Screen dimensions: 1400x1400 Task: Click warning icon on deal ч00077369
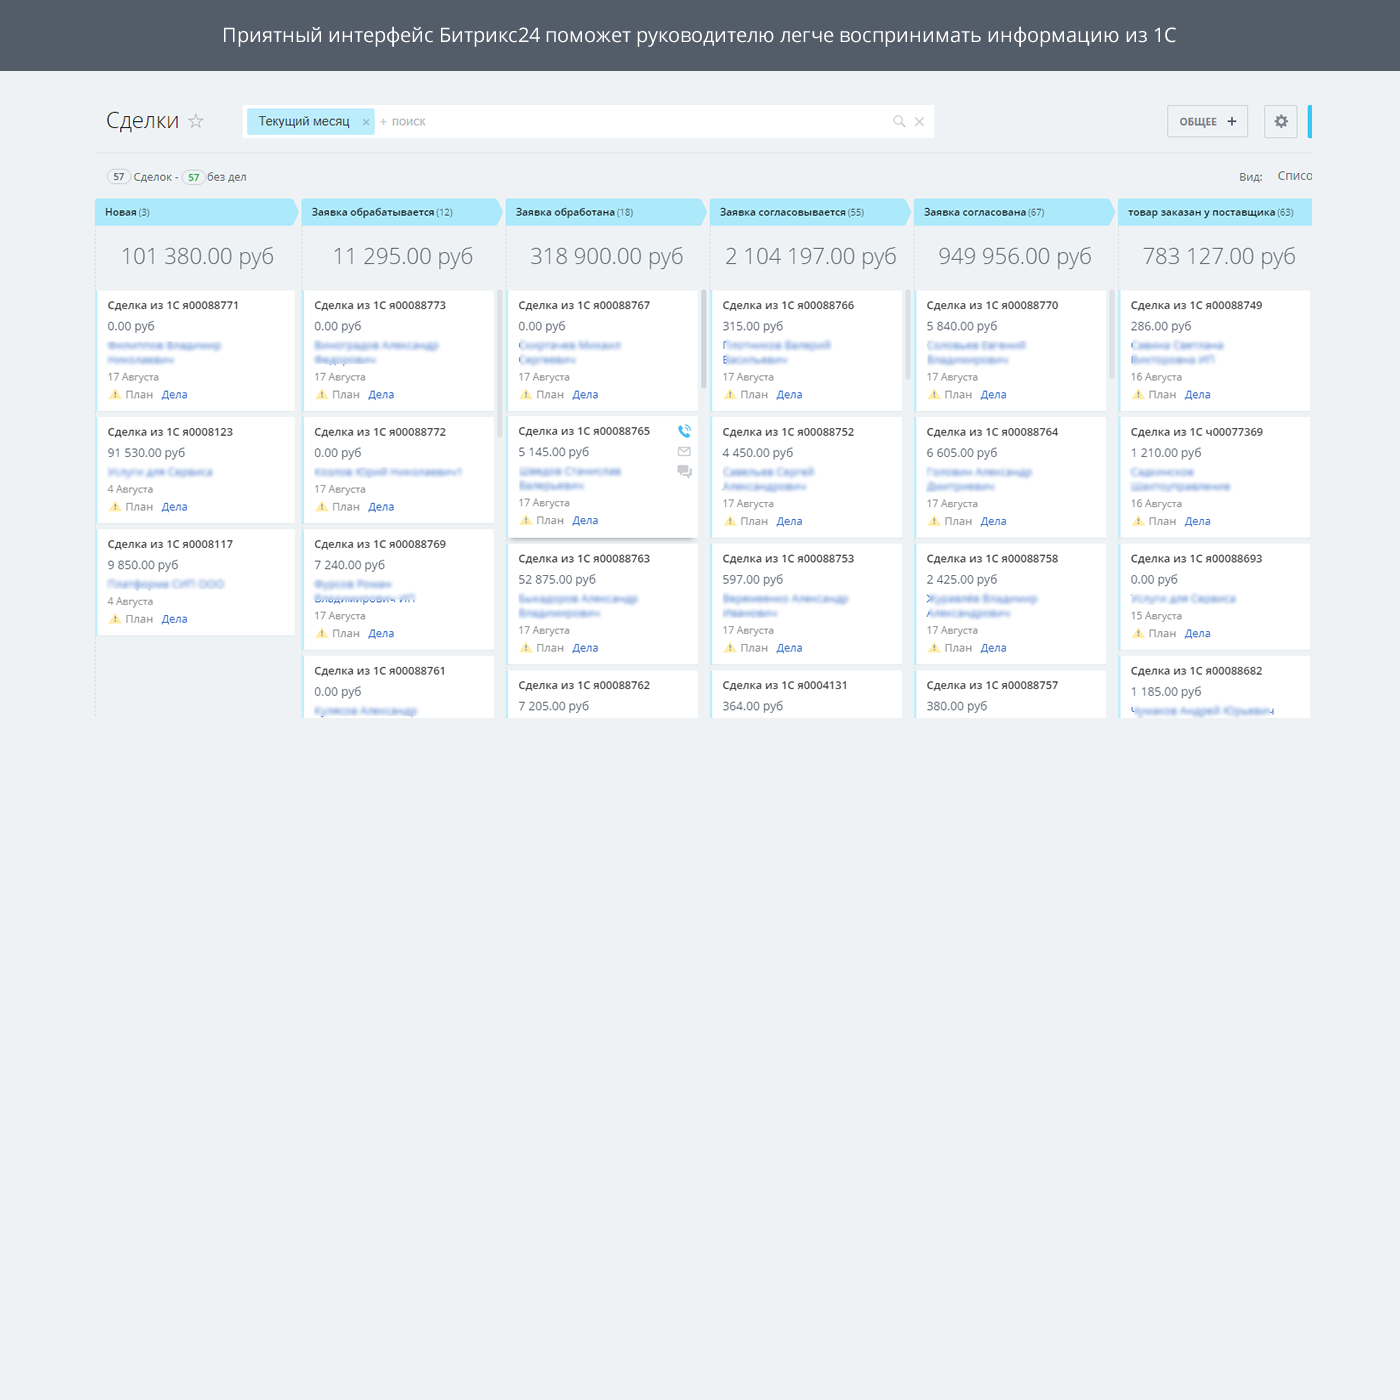click(x=1138, y=521)
